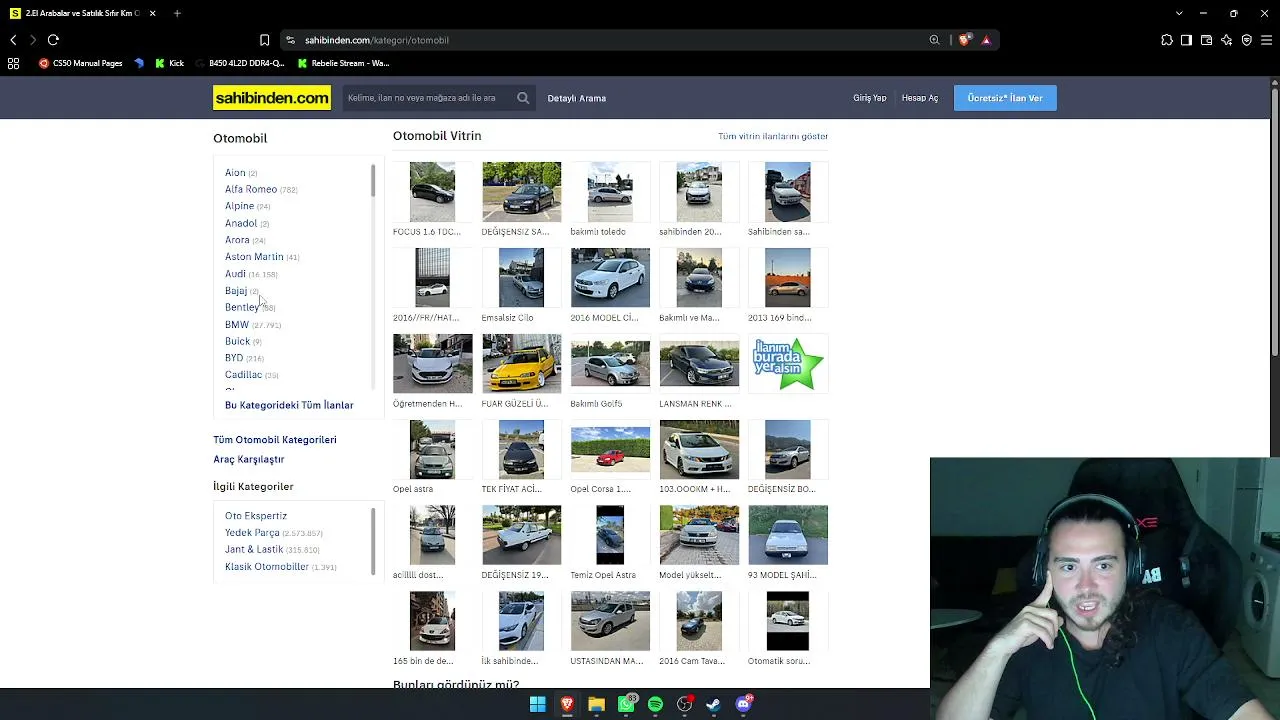Open Yedek Parça related category

coord(252,533)
